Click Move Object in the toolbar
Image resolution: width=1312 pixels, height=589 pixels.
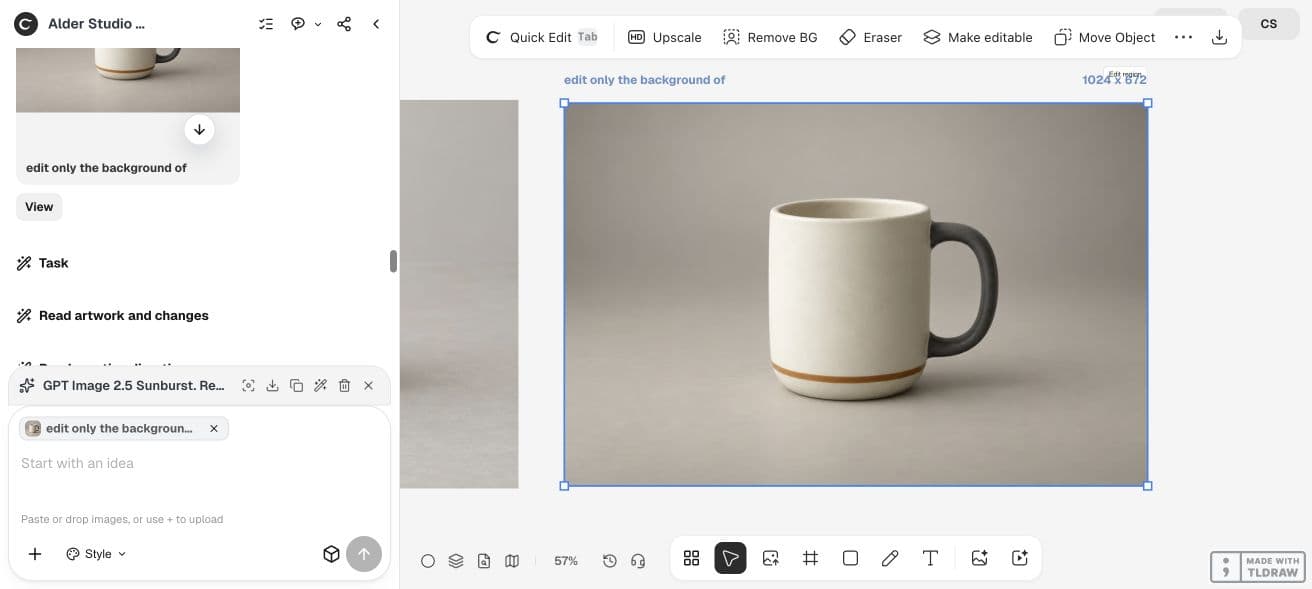click(1104, 37)
